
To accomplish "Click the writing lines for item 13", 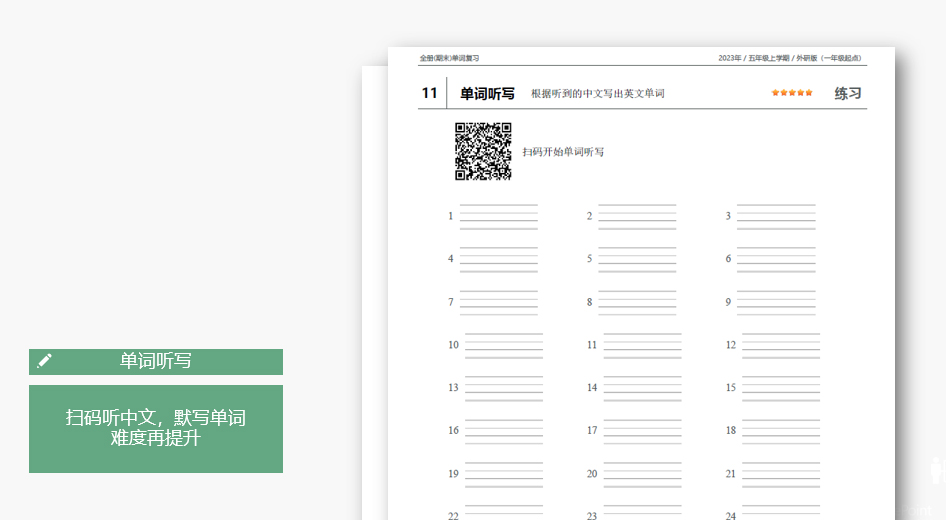I will [x=503, y=389].
